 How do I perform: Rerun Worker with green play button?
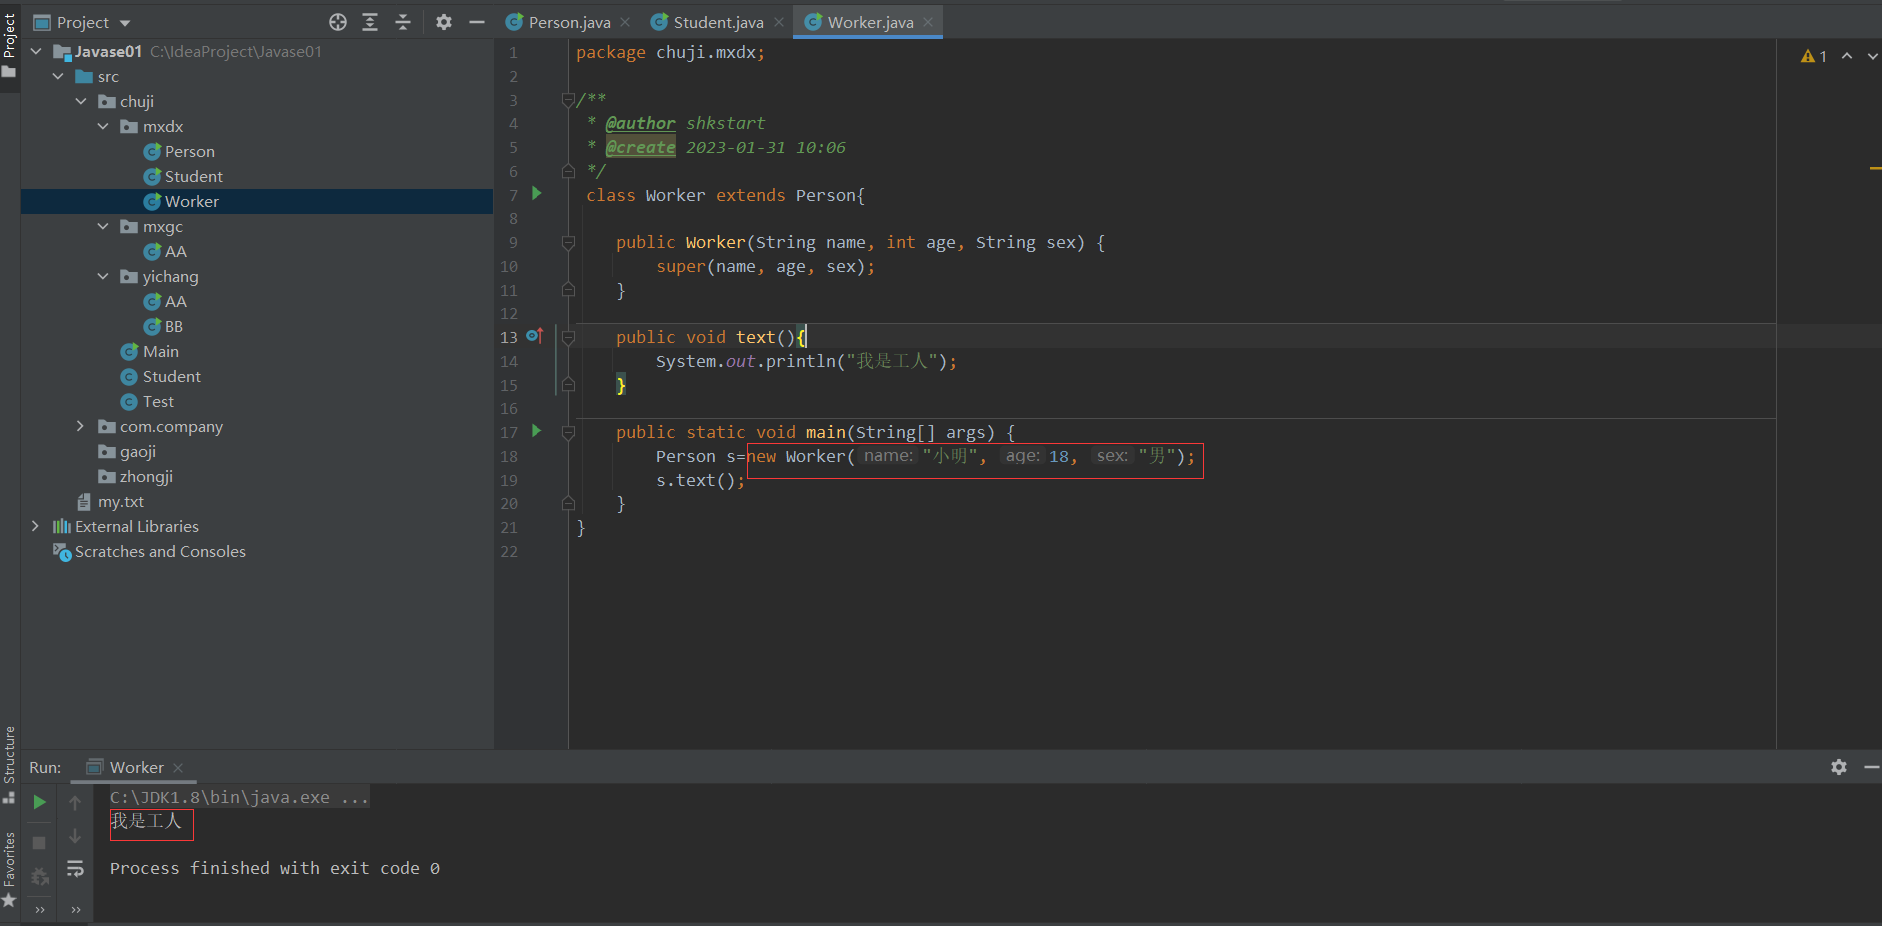coord(39,802)
